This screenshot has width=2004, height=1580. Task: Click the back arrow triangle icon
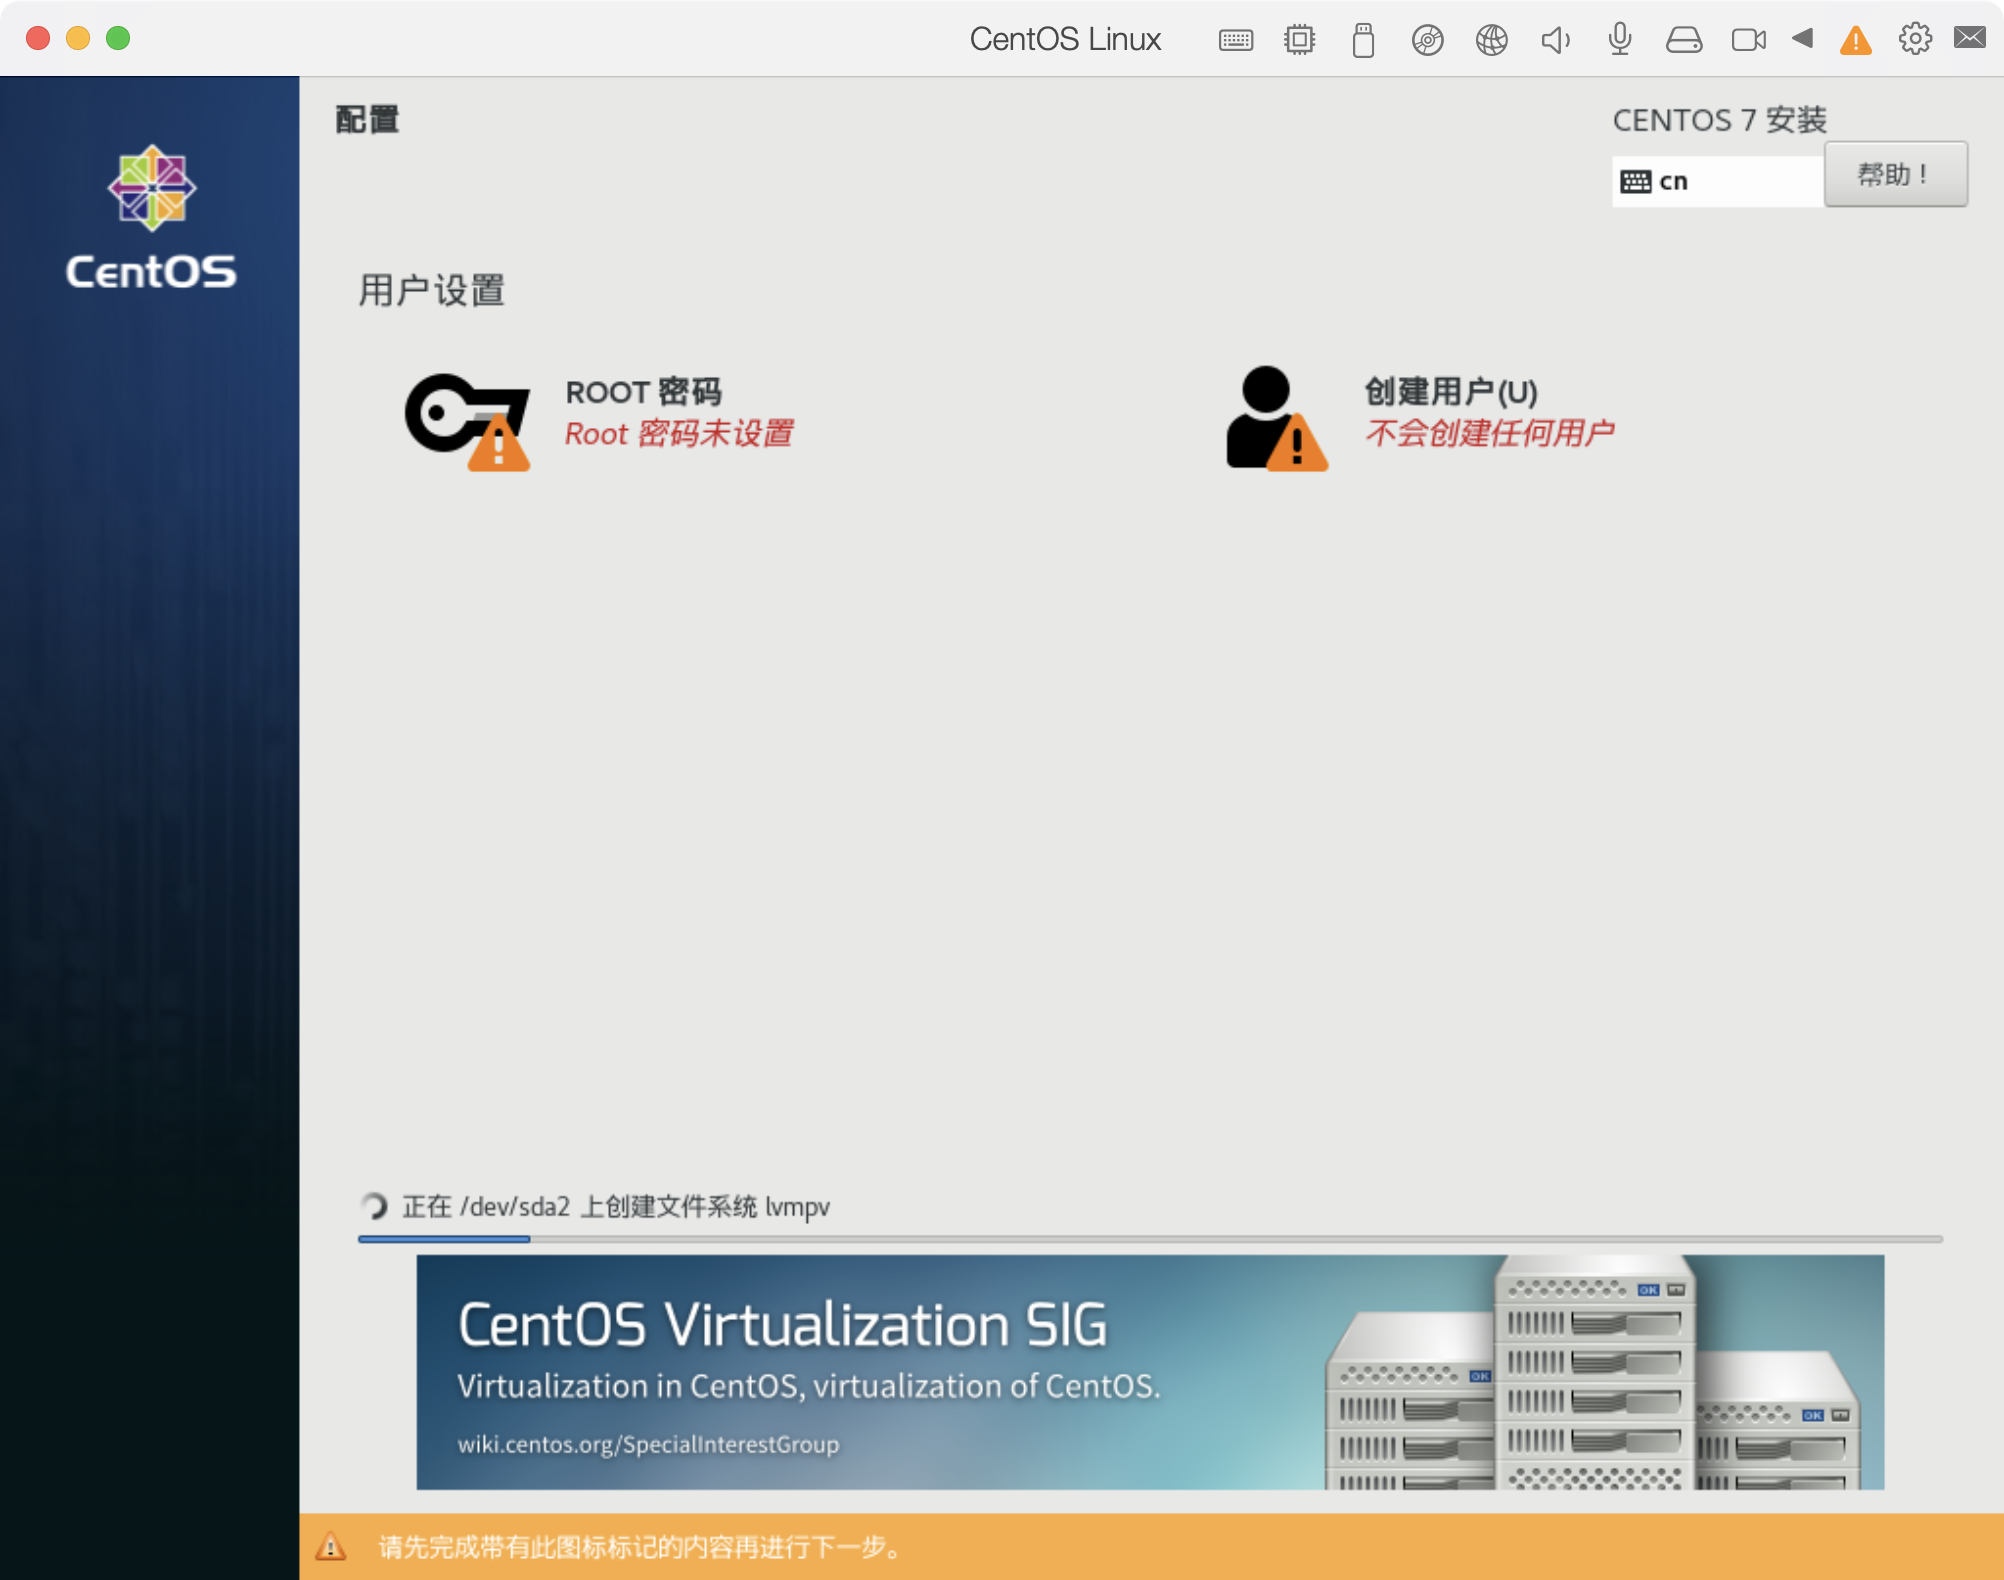pos(1802,39)
